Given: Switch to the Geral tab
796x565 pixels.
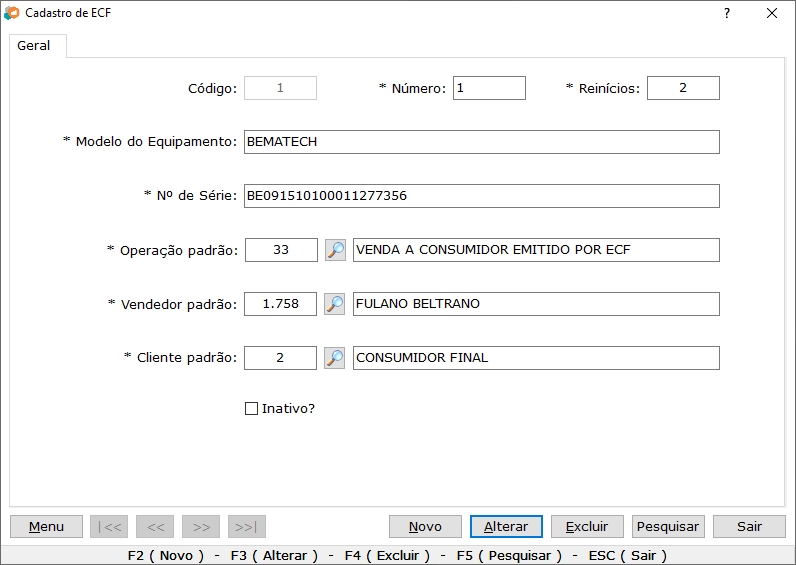Looking at the screenshot, I should 34,46.
